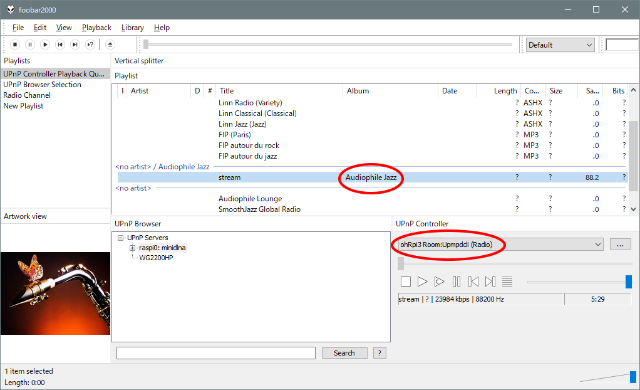Select Radio Channel playlist
Viewport: 640px width, 390px height.
[27, 95]
